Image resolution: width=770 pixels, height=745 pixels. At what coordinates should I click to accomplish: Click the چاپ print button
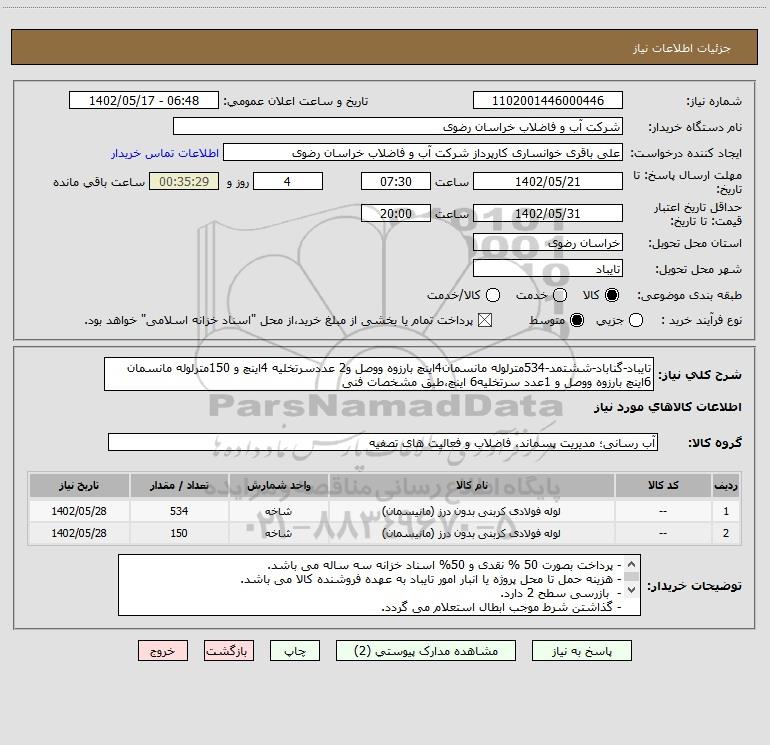[295, 651]
